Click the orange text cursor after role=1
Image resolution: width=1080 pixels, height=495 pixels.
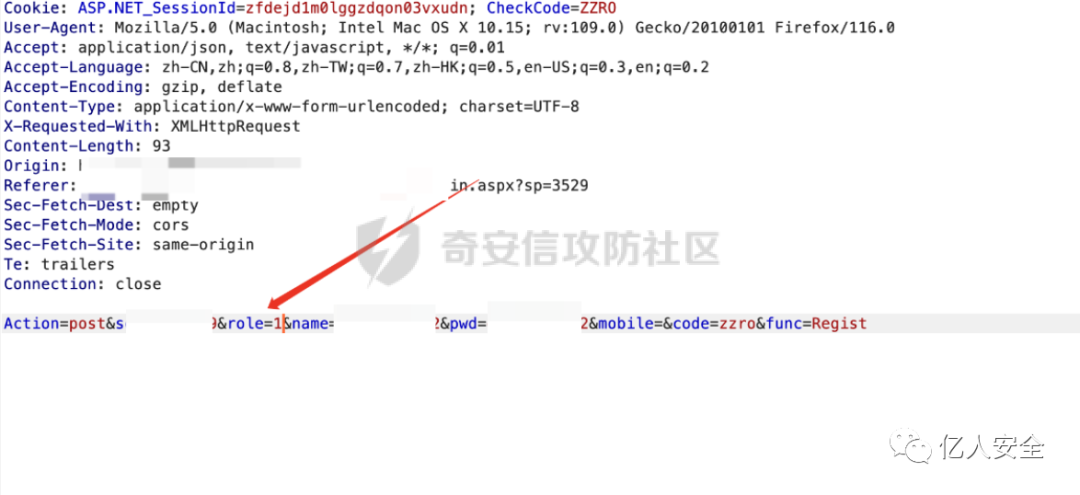pyautogui.click(x=284, y=324)
